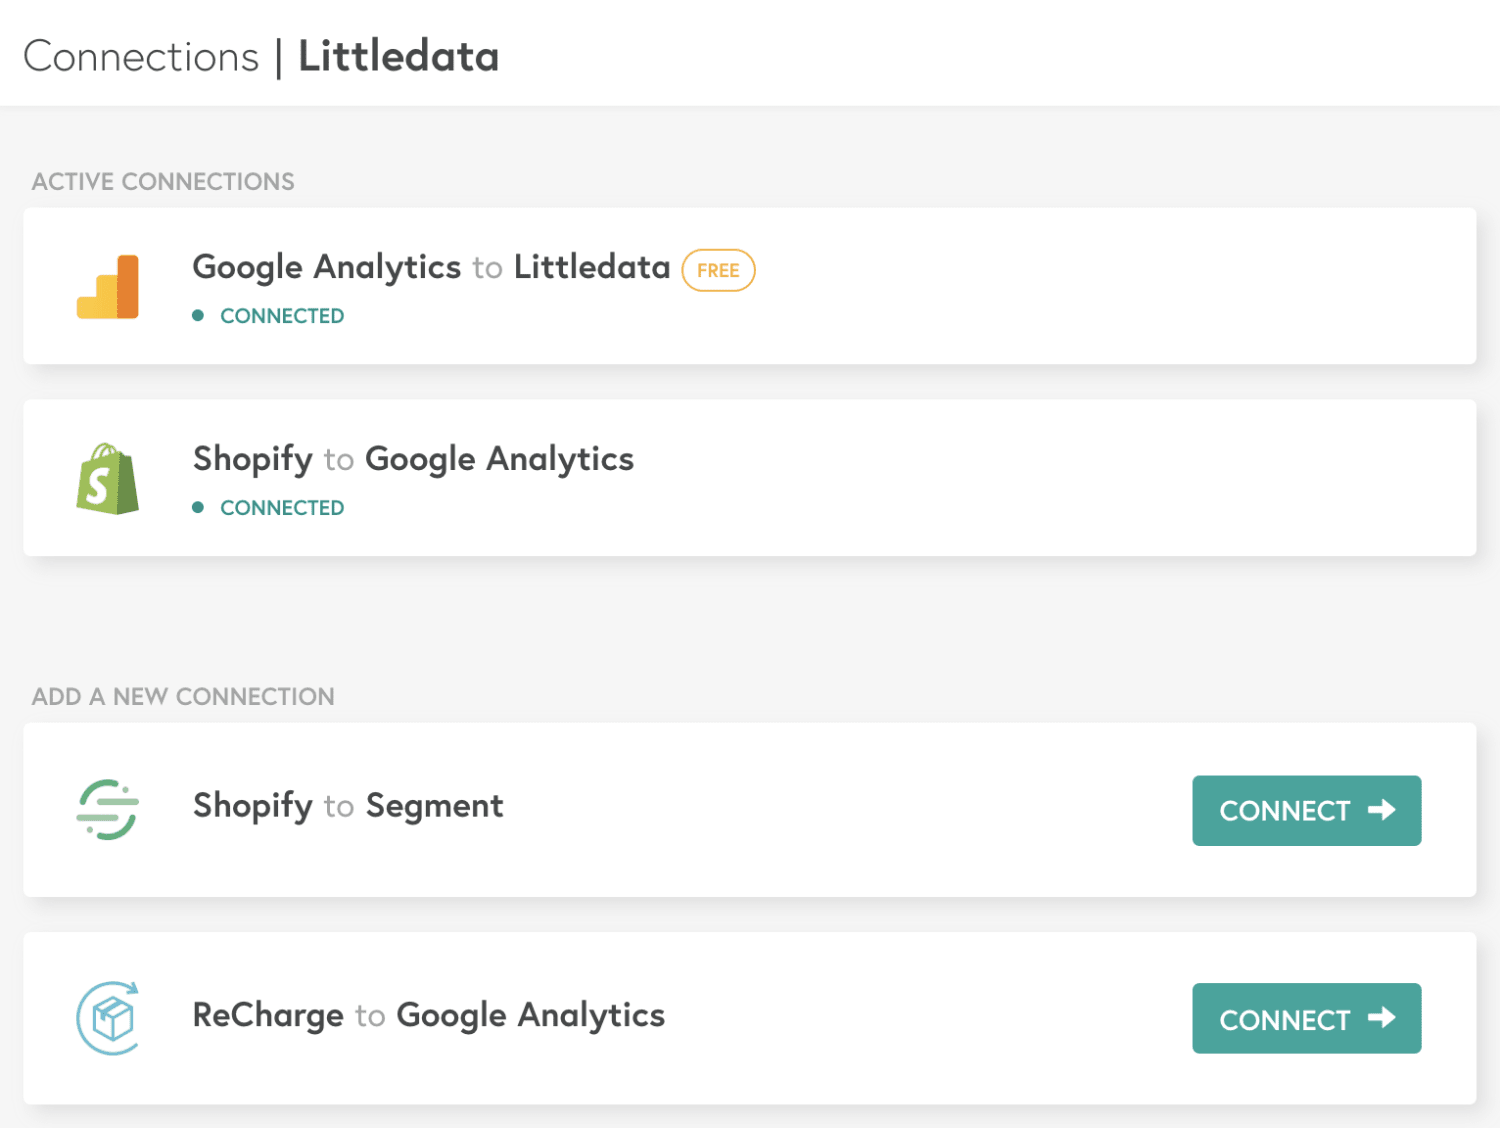
Task: Click the Google Analytics bar chart logo
Action: tap(108, 287)
